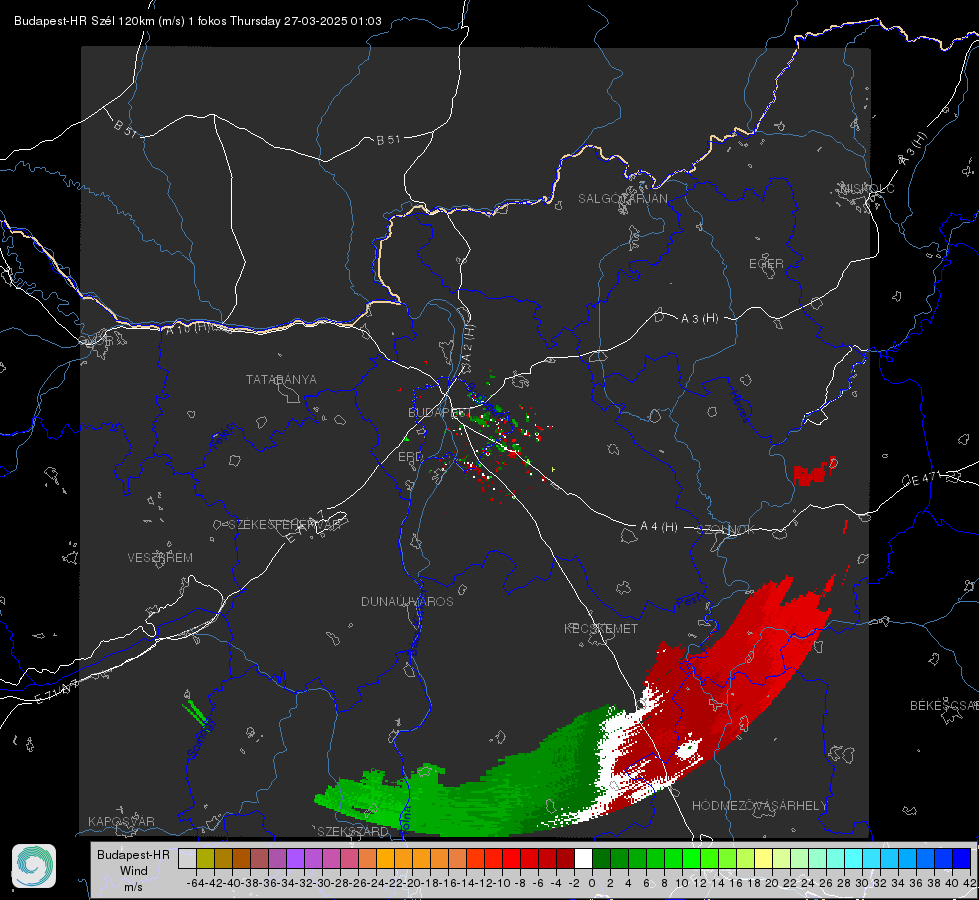The width and height of the screenshot is (979, 900).
Task: Click the KAPOSVÁR city label
Action: pos(121,821)
